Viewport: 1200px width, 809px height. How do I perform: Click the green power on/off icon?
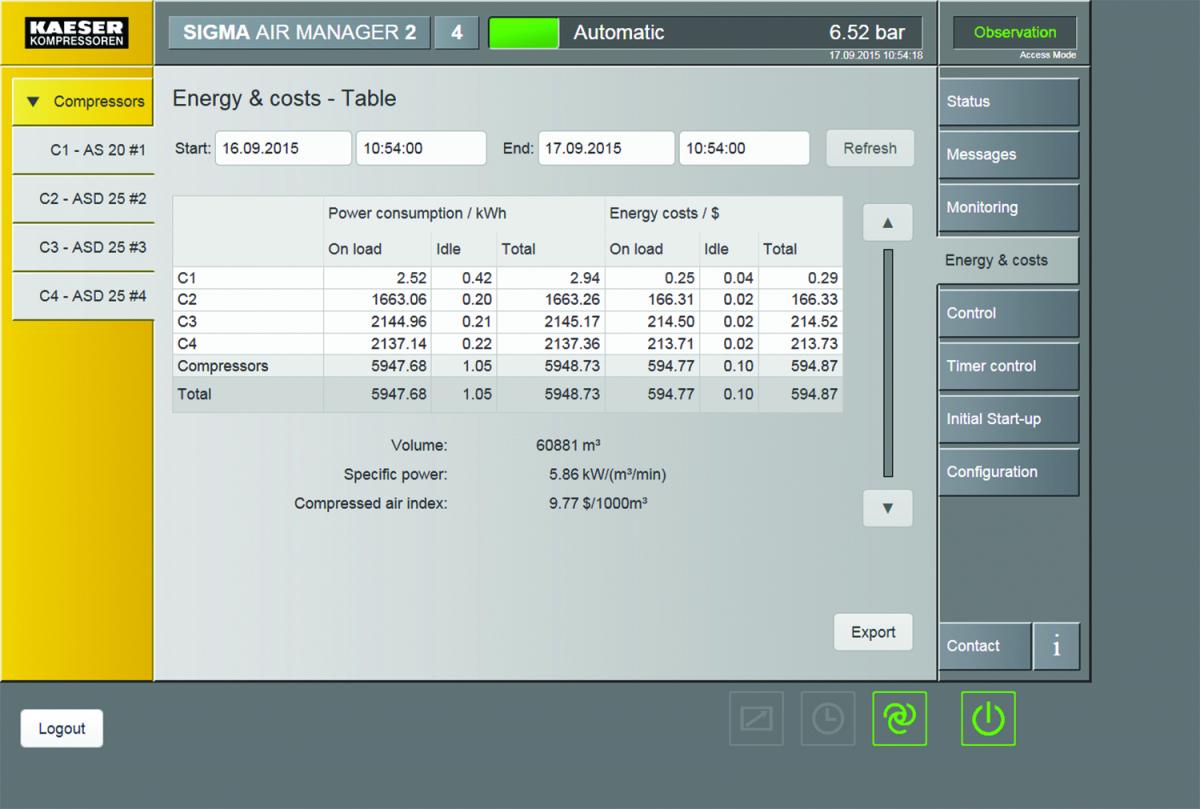[988, 718]
